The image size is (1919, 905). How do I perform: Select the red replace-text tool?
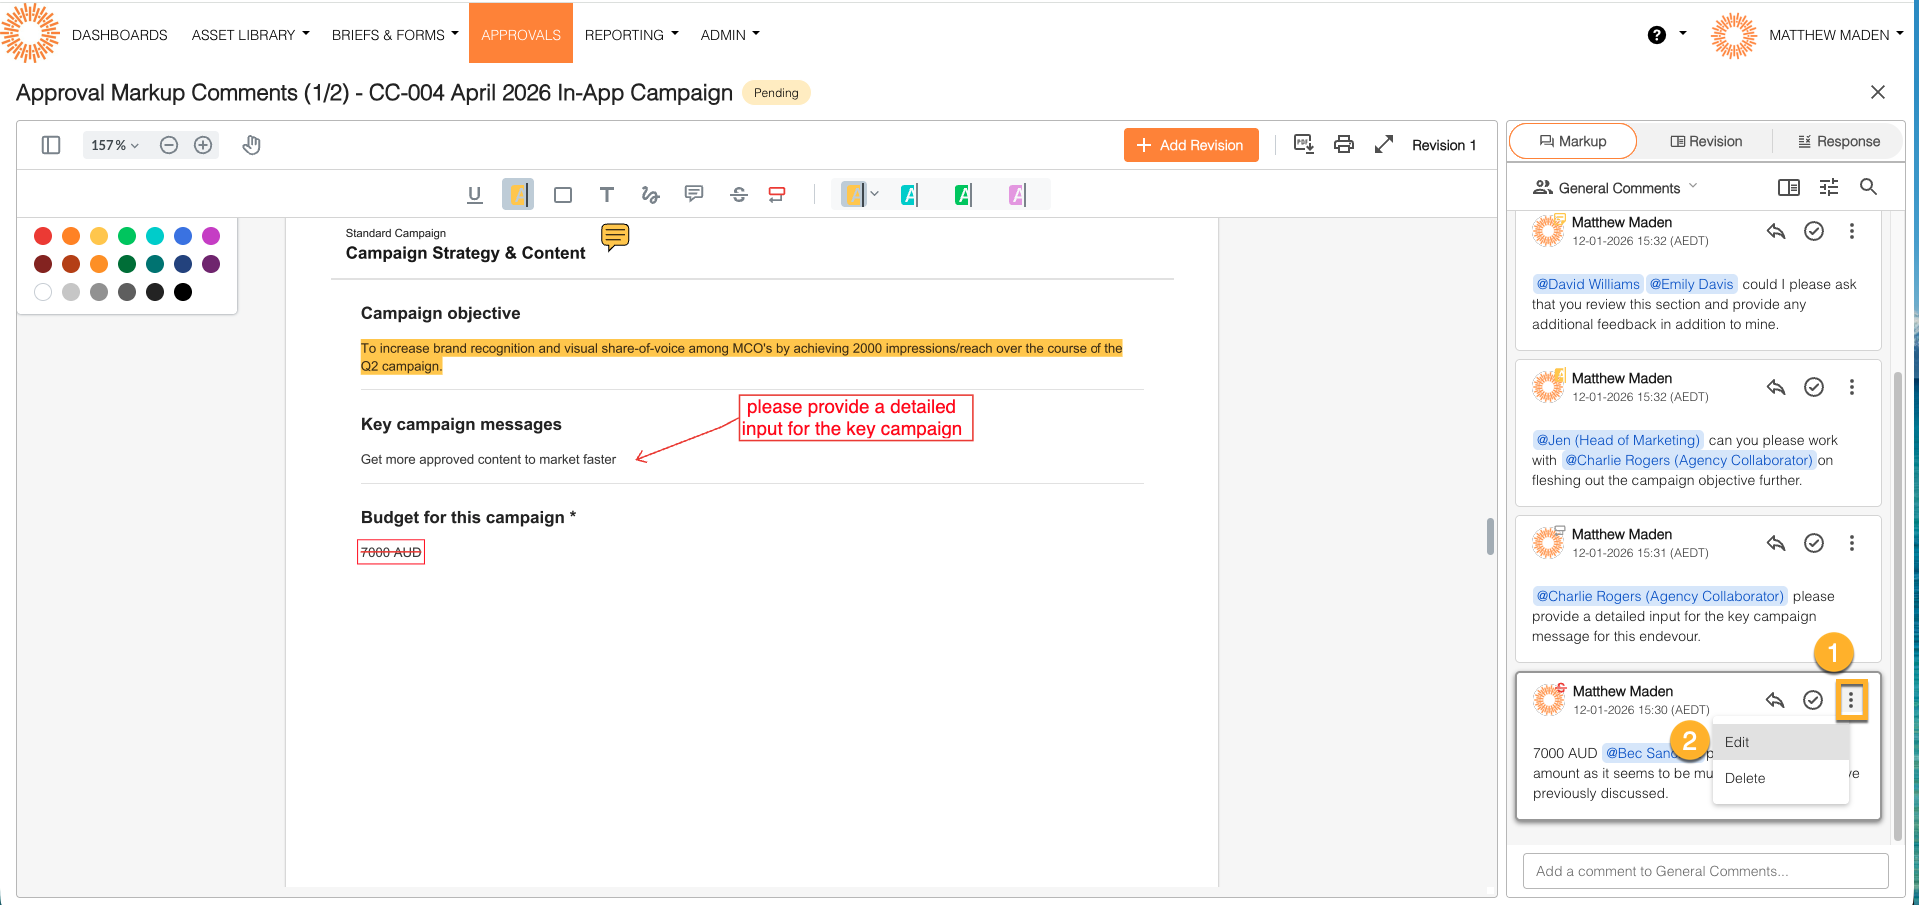pyautogui.click(x=777, y=195)
